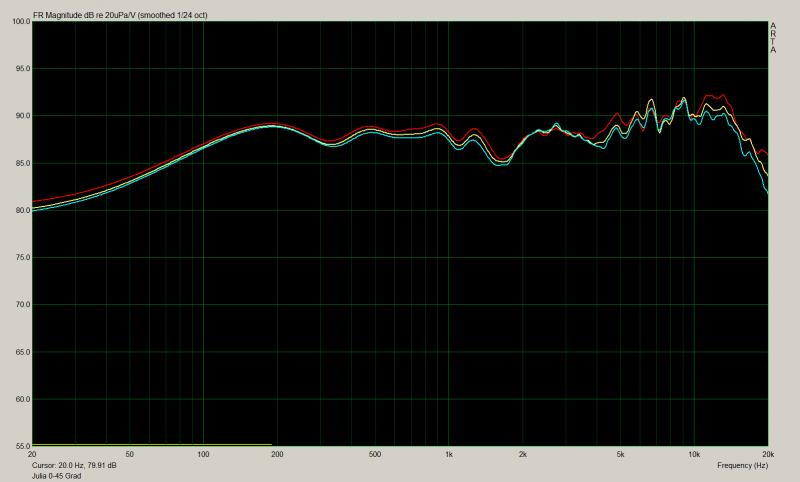Click the 100.0 y-axis label
Viewport: 800px width, 482px height.
(x=21, y=21)
